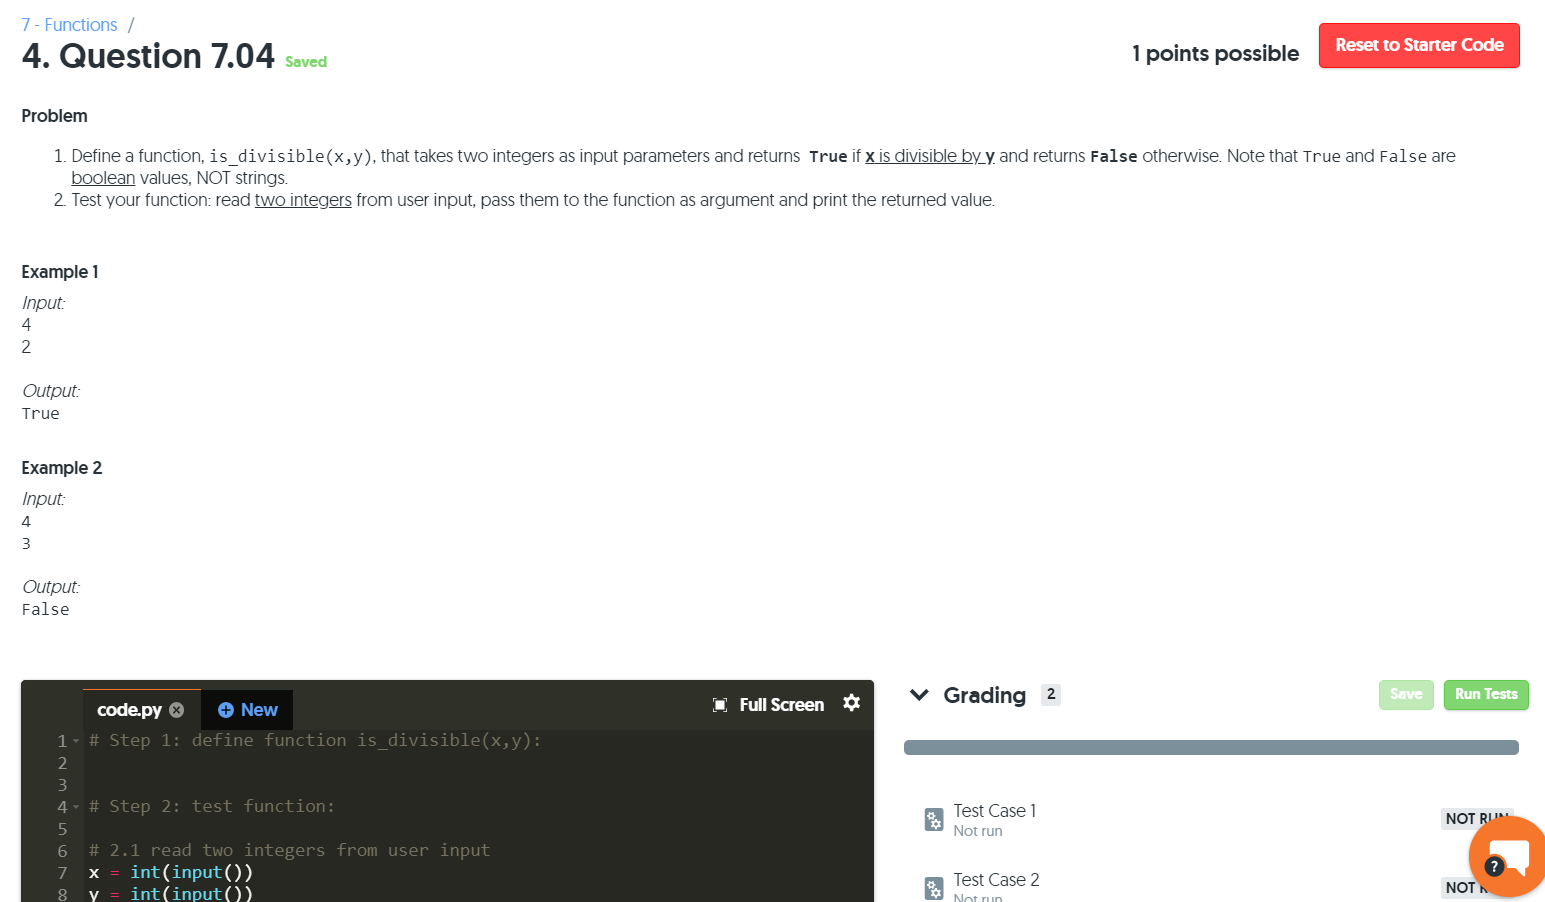1545x902 pixels.
Task: Close the code.py file tab
Action: click(176, 709)
